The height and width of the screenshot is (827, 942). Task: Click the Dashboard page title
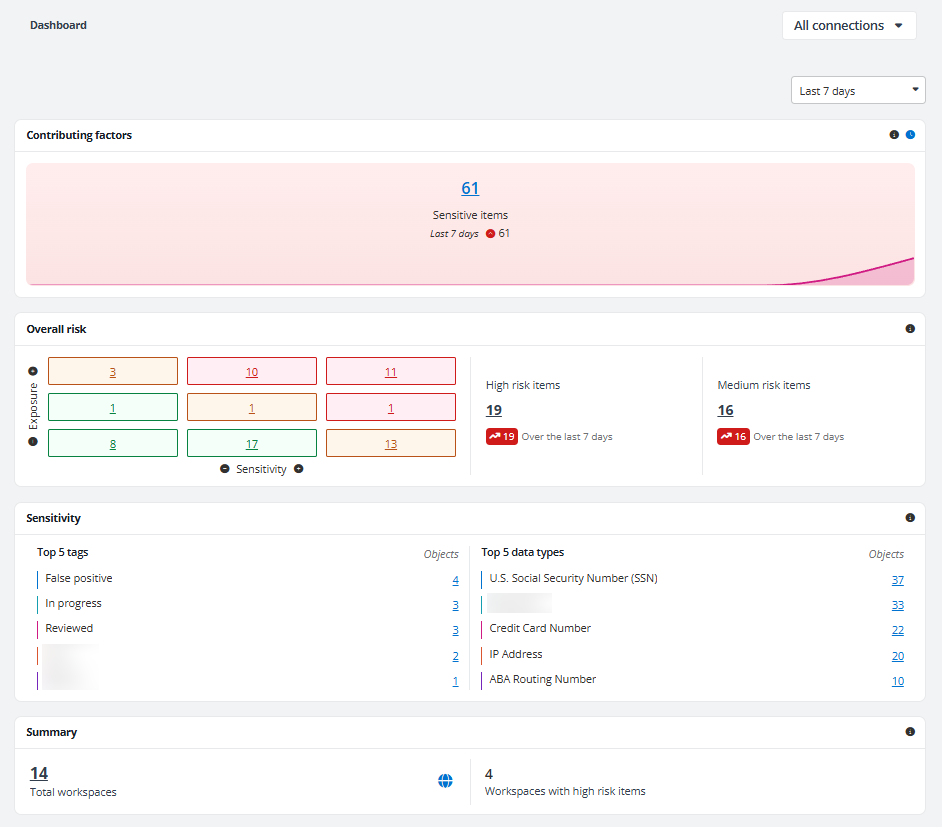click(58, 25)
